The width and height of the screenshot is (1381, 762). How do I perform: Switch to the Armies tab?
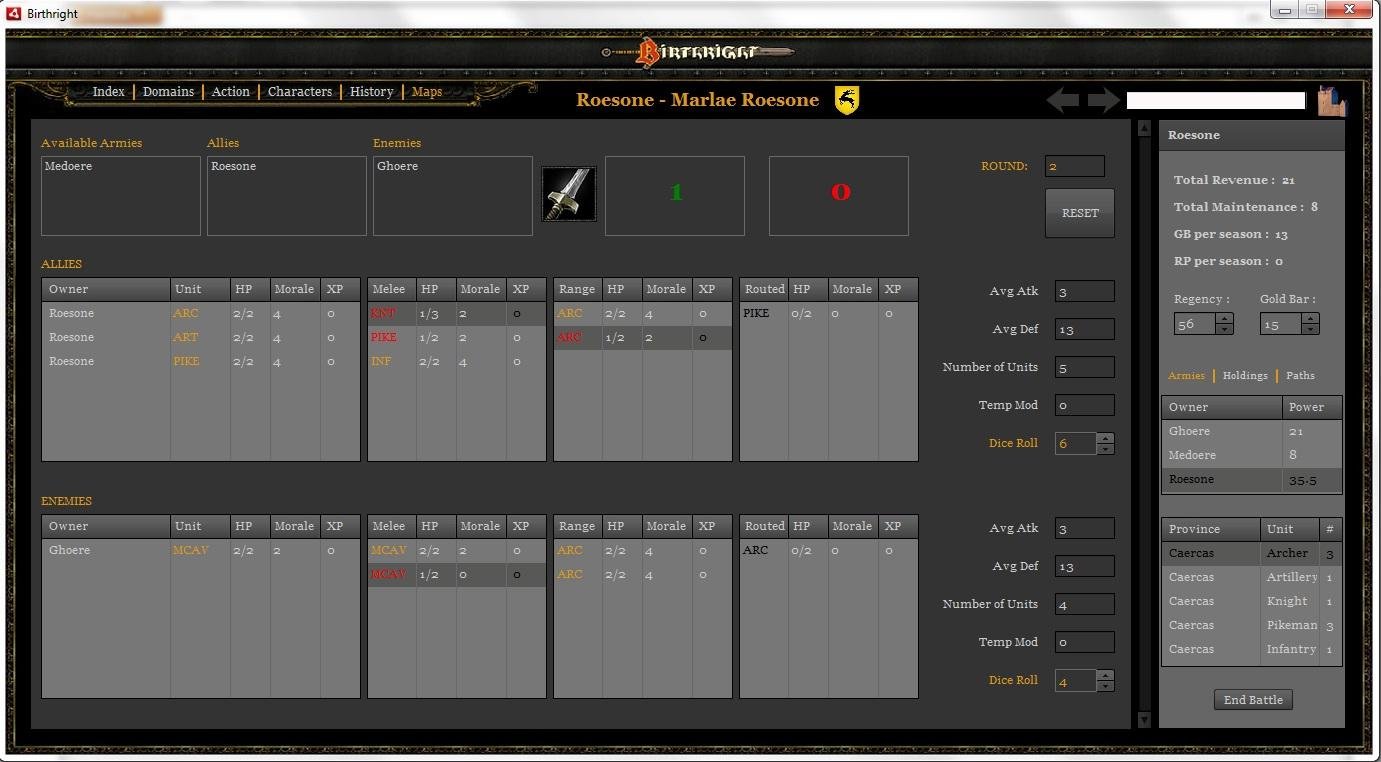[1186, 376]
